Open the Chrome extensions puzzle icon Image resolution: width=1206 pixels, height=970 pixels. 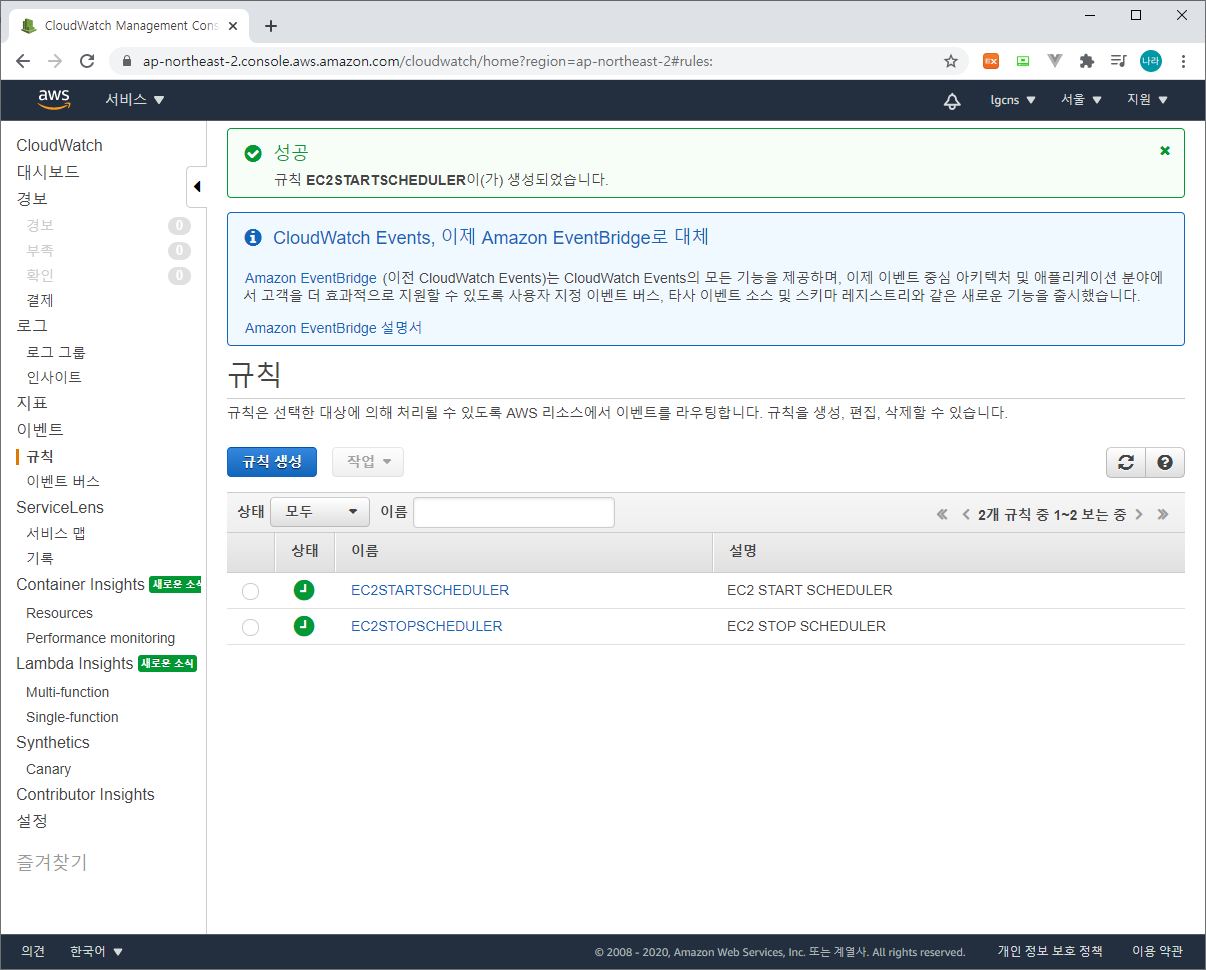tap(1087, 61)
